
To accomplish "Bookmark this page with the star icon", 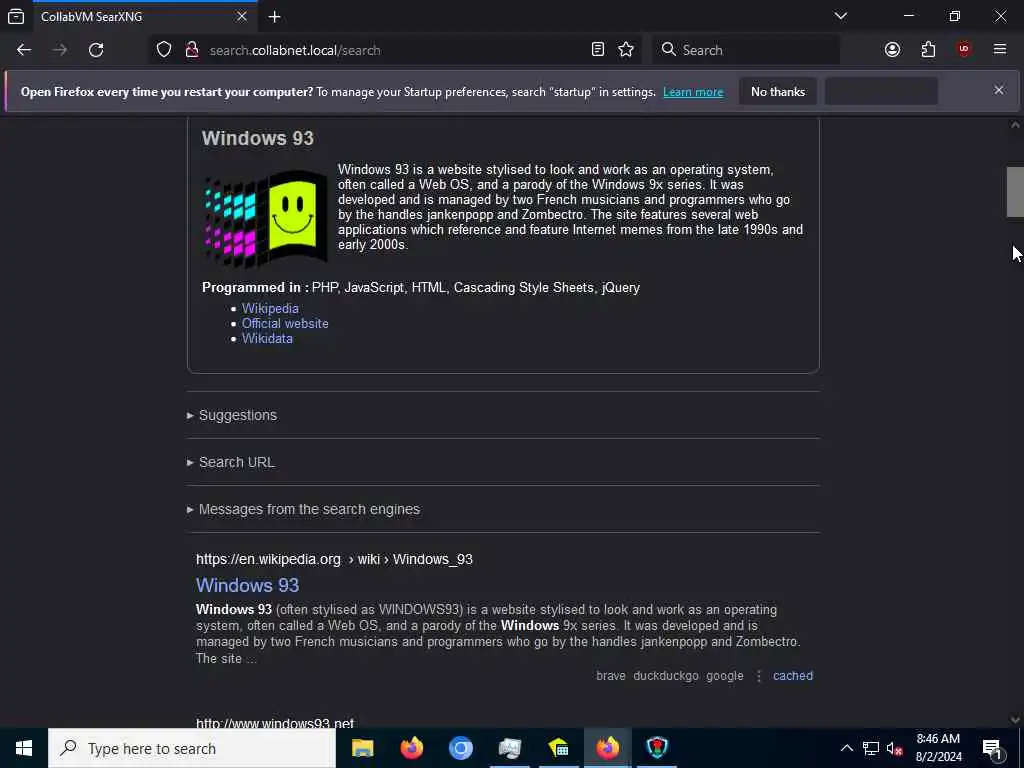I will tap(626, 50).
